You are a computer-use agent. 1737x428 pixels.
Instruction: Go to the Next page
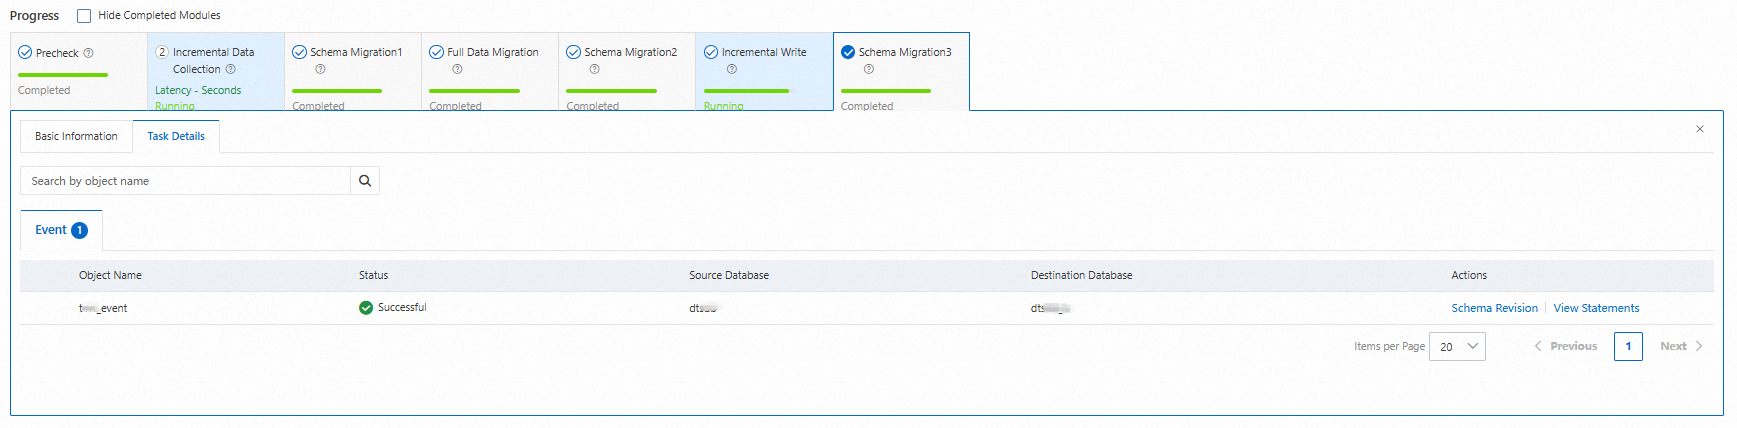(x=1681, y=346)
